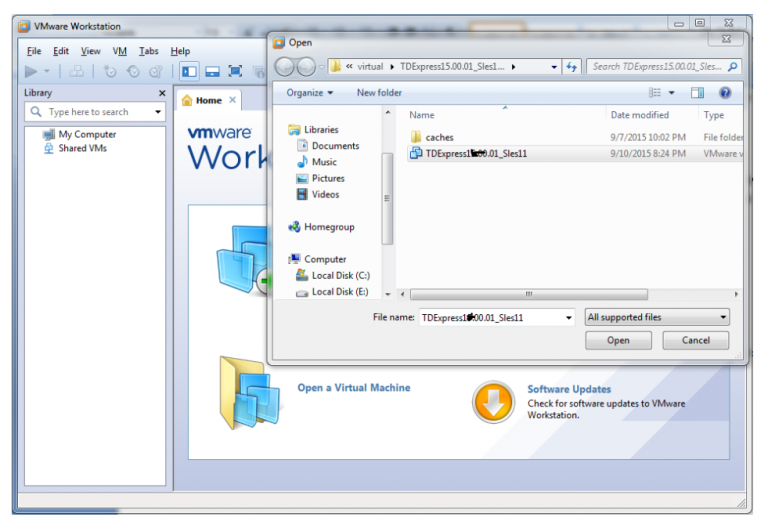
Task: Select Shared VMs in the Library tree
Action: (x=75, y=148)
